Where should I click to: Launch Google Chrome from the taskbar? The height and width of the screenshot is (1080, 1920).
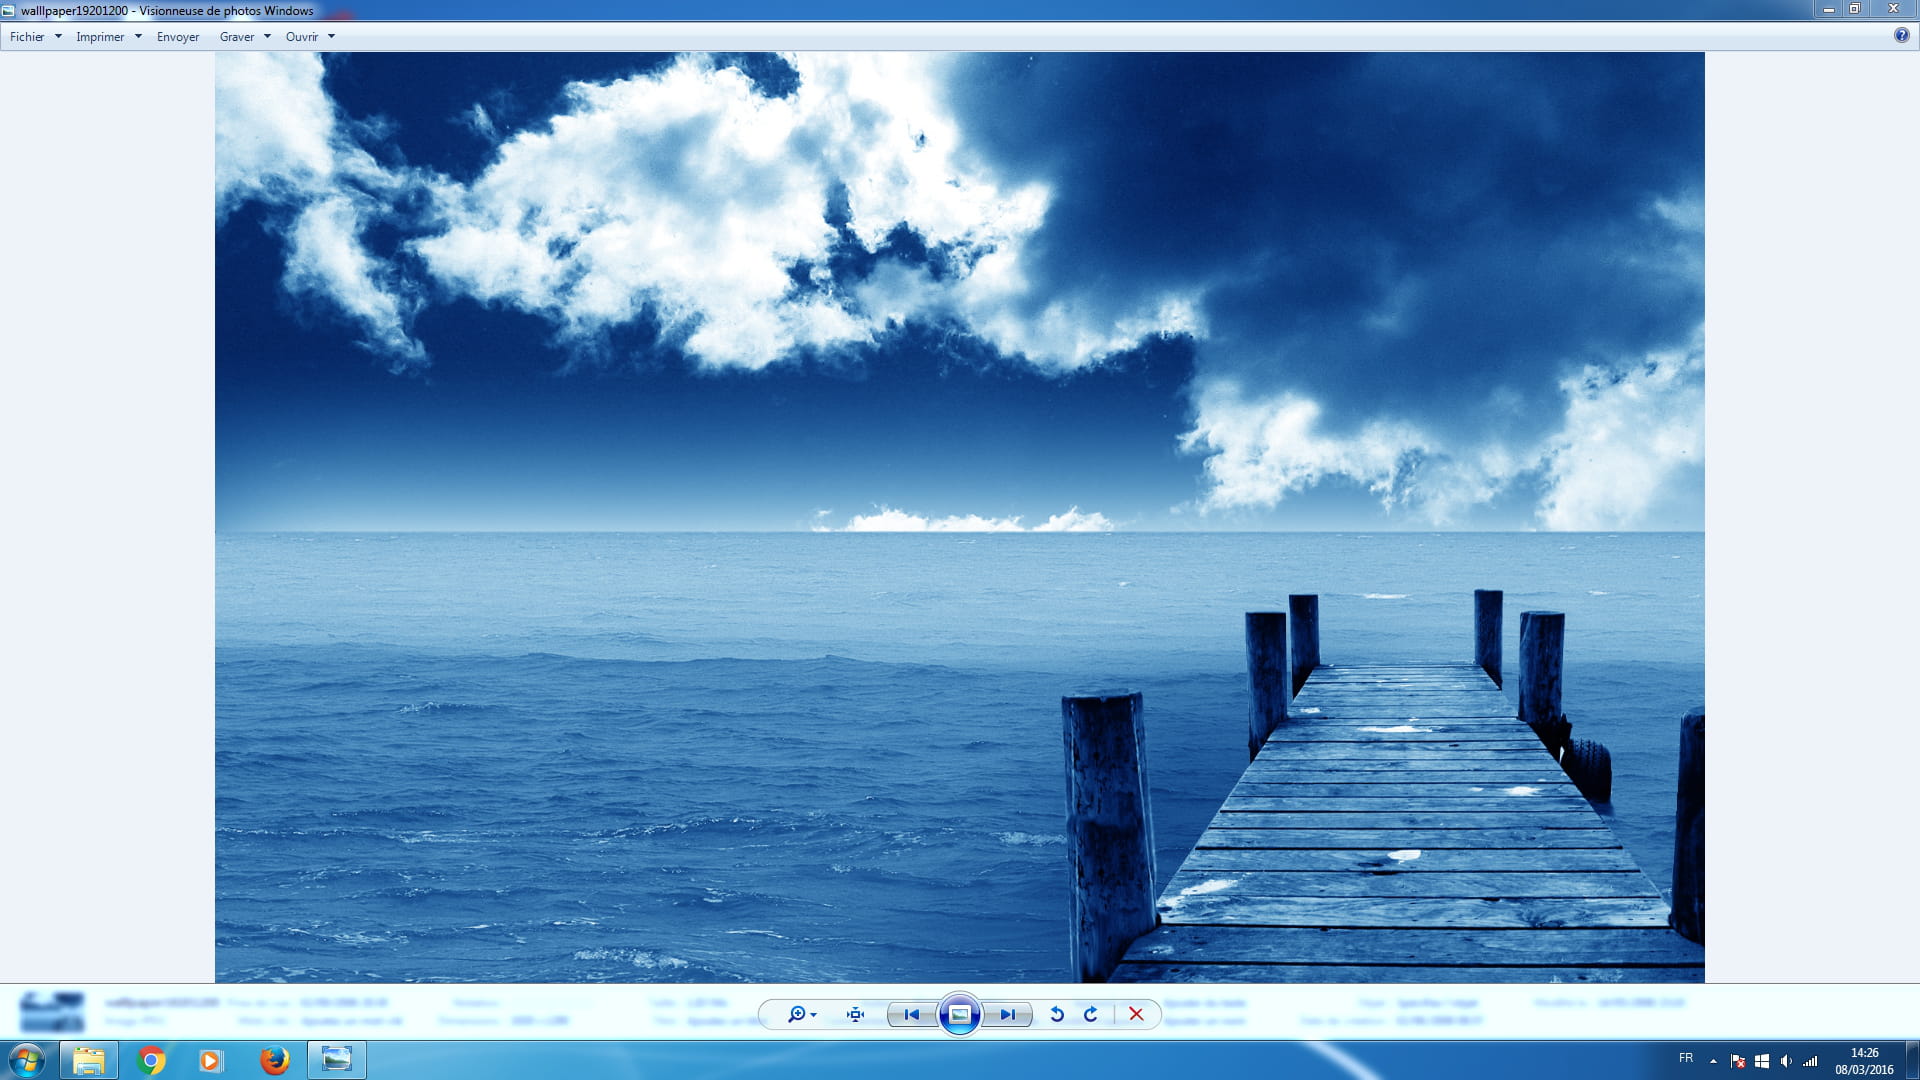(x=151, y=1060)
